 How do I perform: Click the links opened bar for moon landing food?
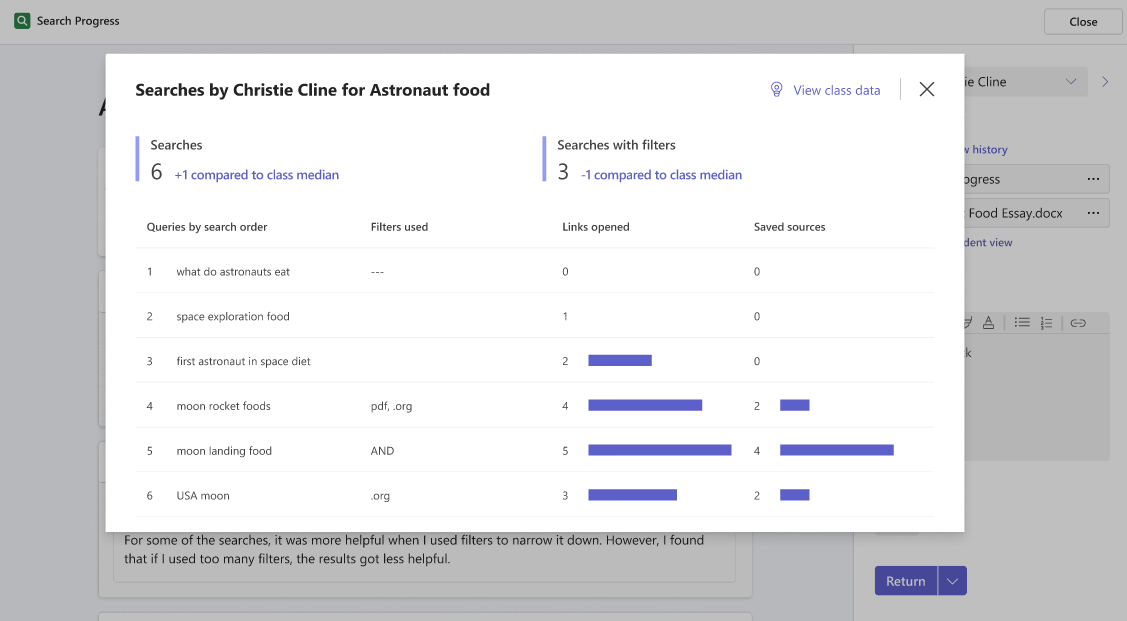660,450
